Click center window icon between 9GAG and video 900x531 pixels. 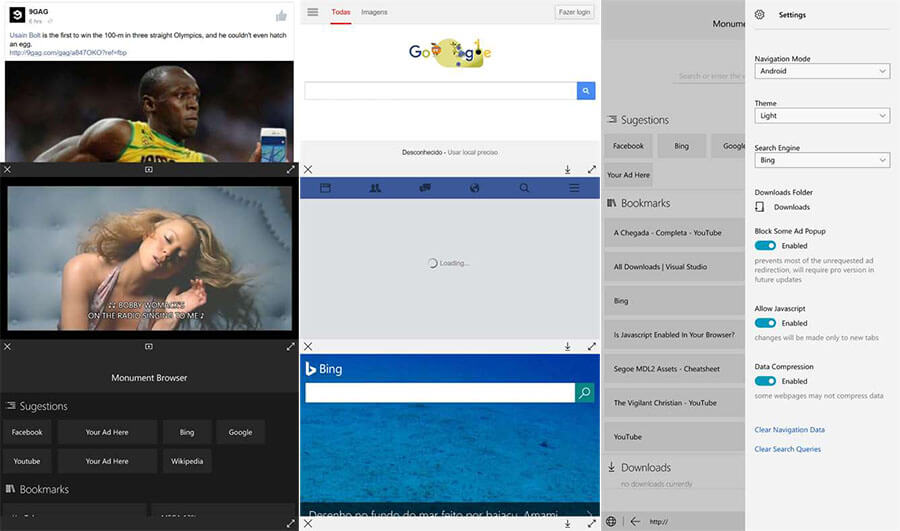(x=149, y=169)
